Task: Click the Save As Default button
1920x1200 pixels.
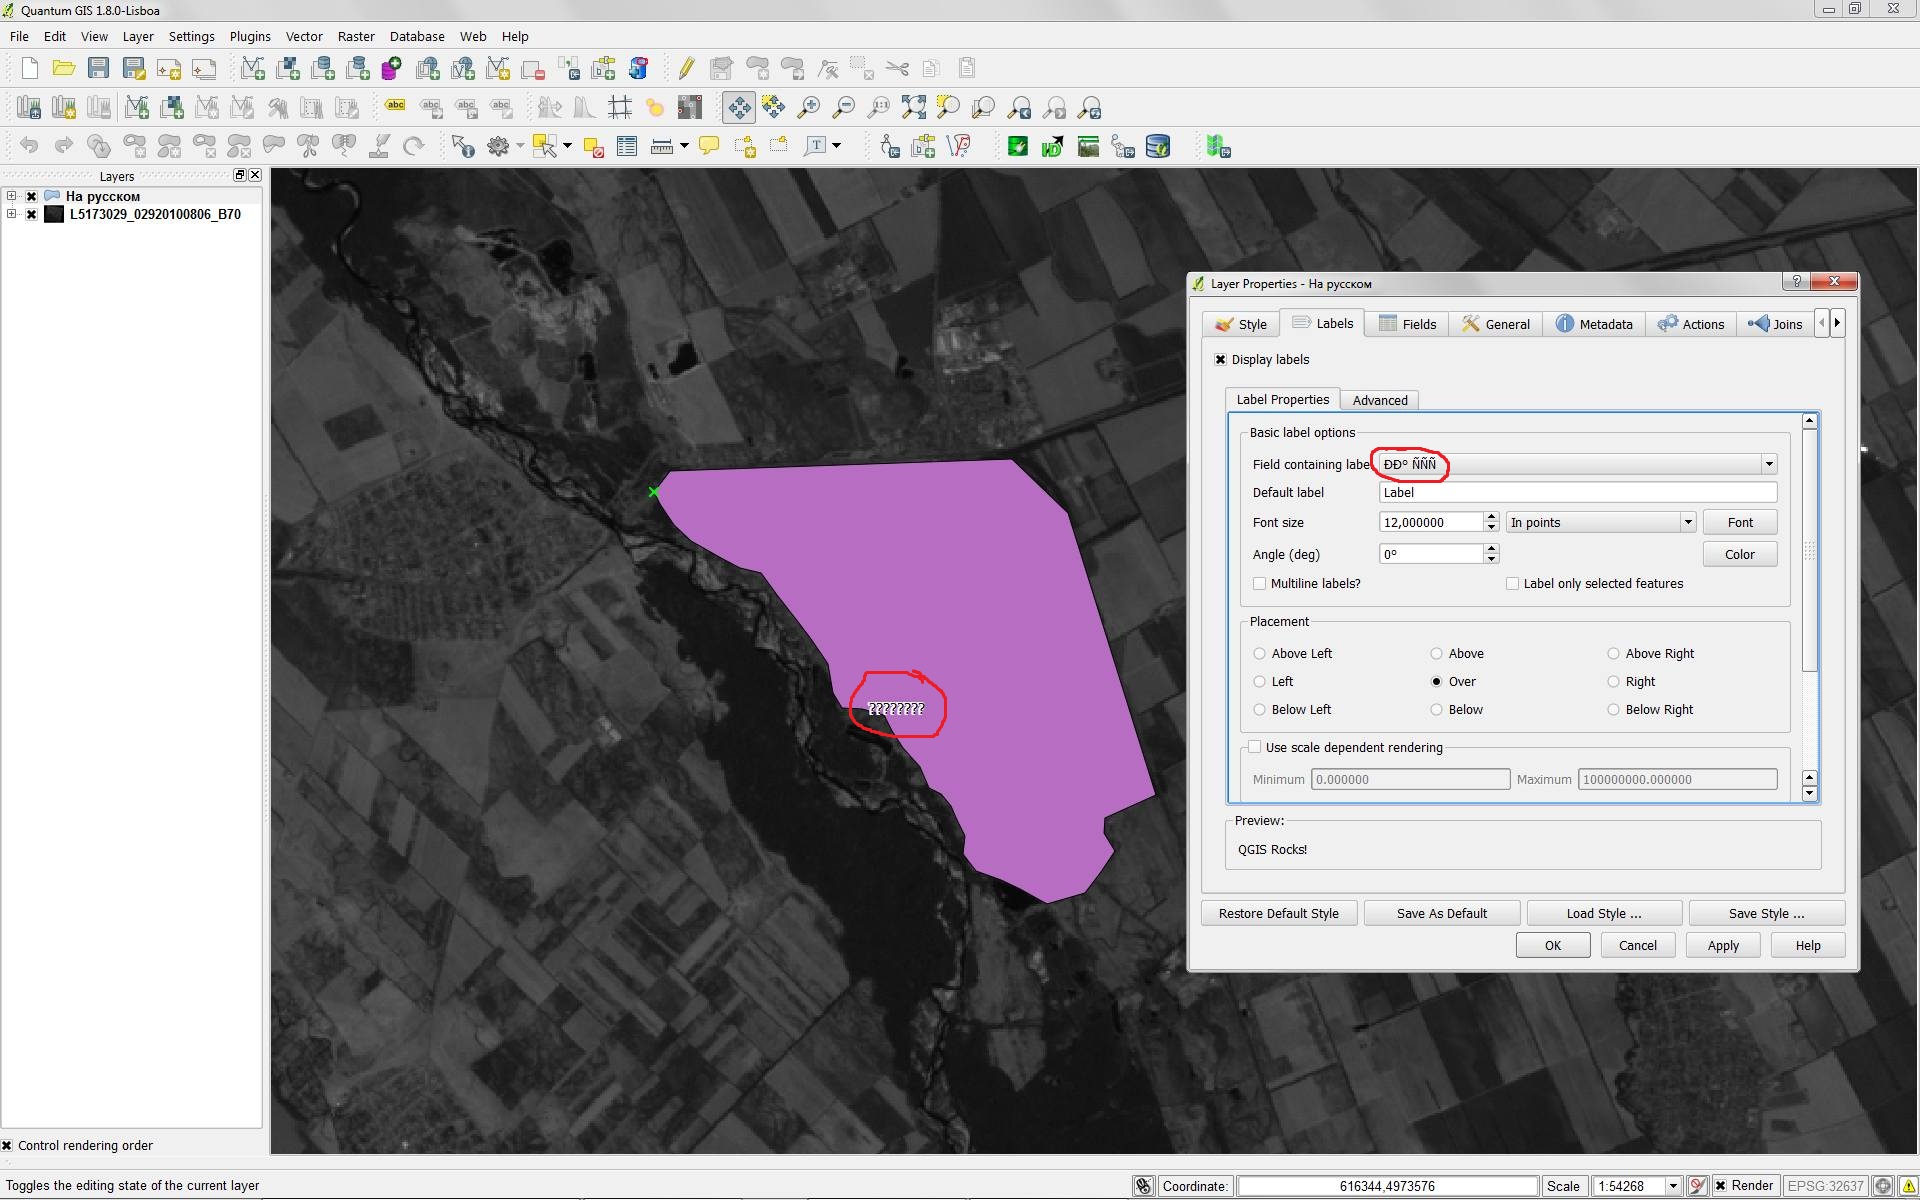Action: pos(1441,913)
